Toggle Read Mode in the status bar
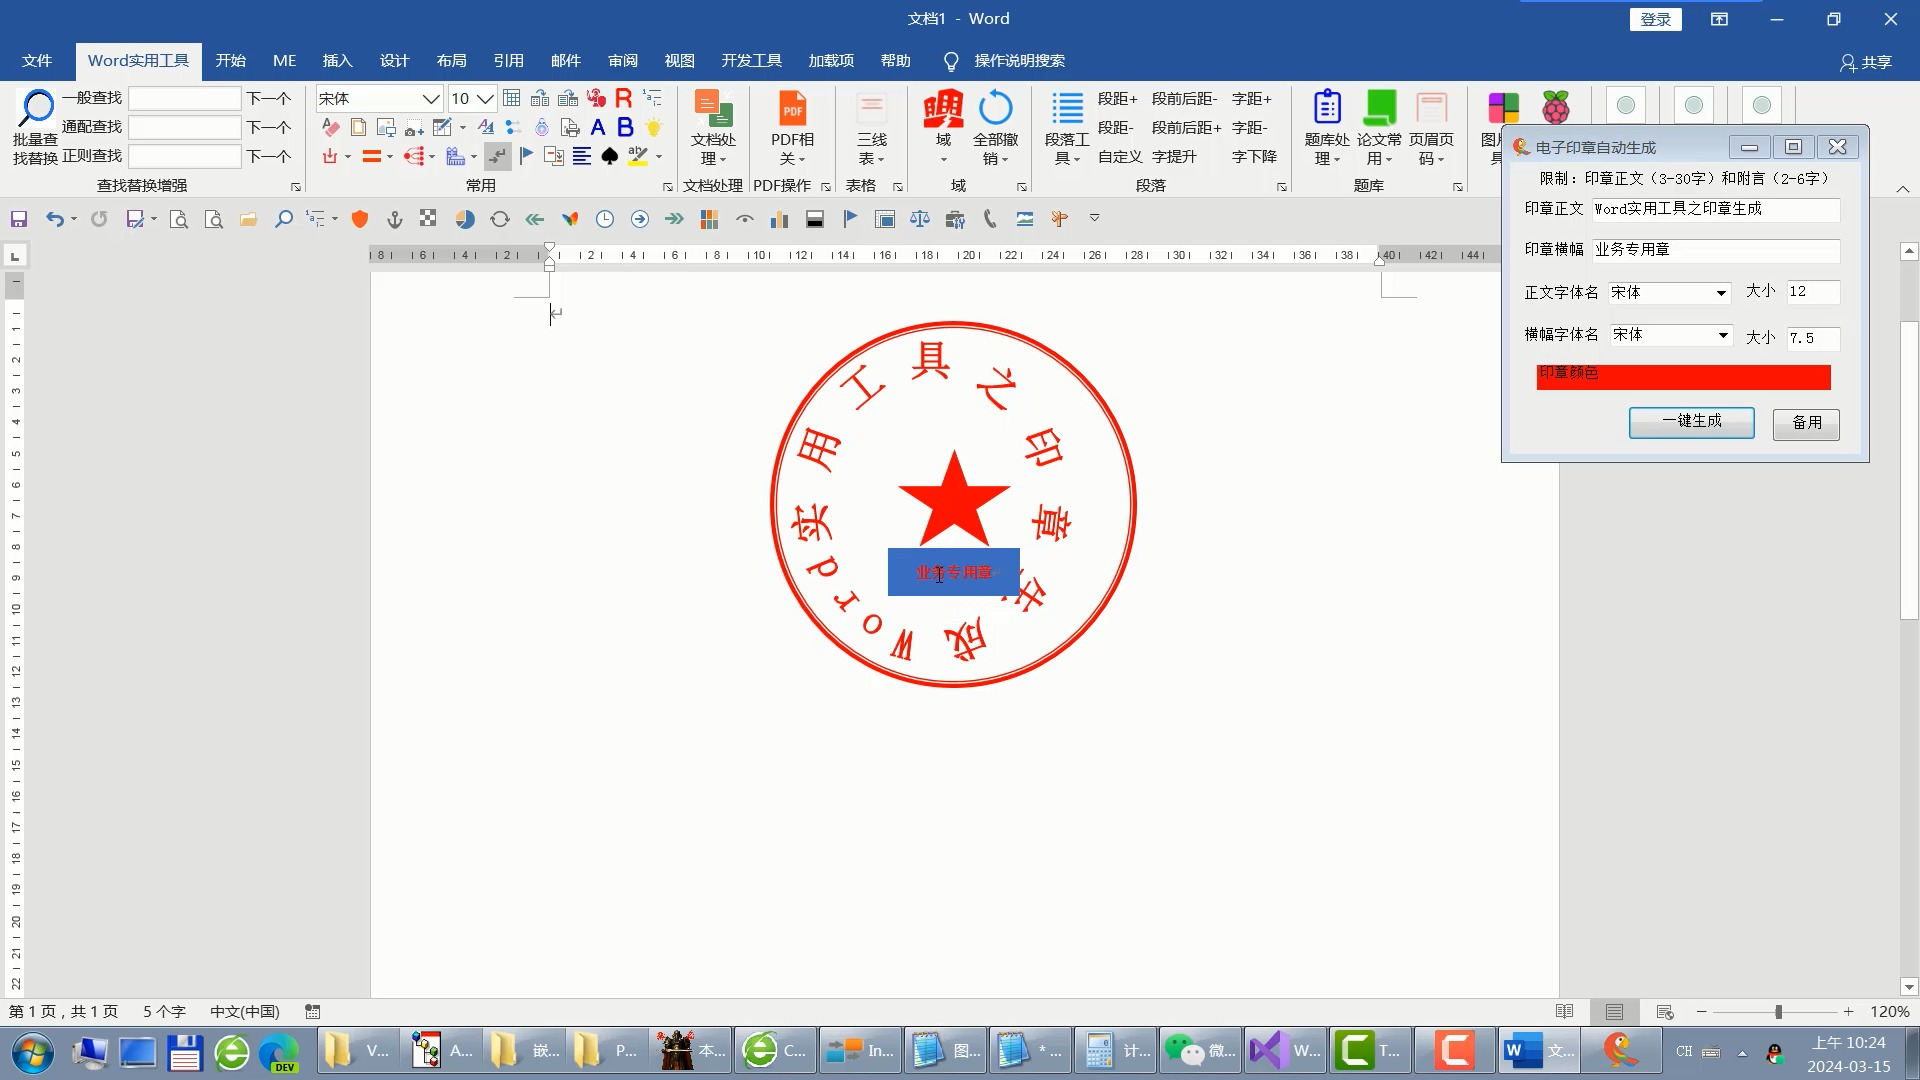This screenshot has width=1920, height=1080. point(1564,1012)
